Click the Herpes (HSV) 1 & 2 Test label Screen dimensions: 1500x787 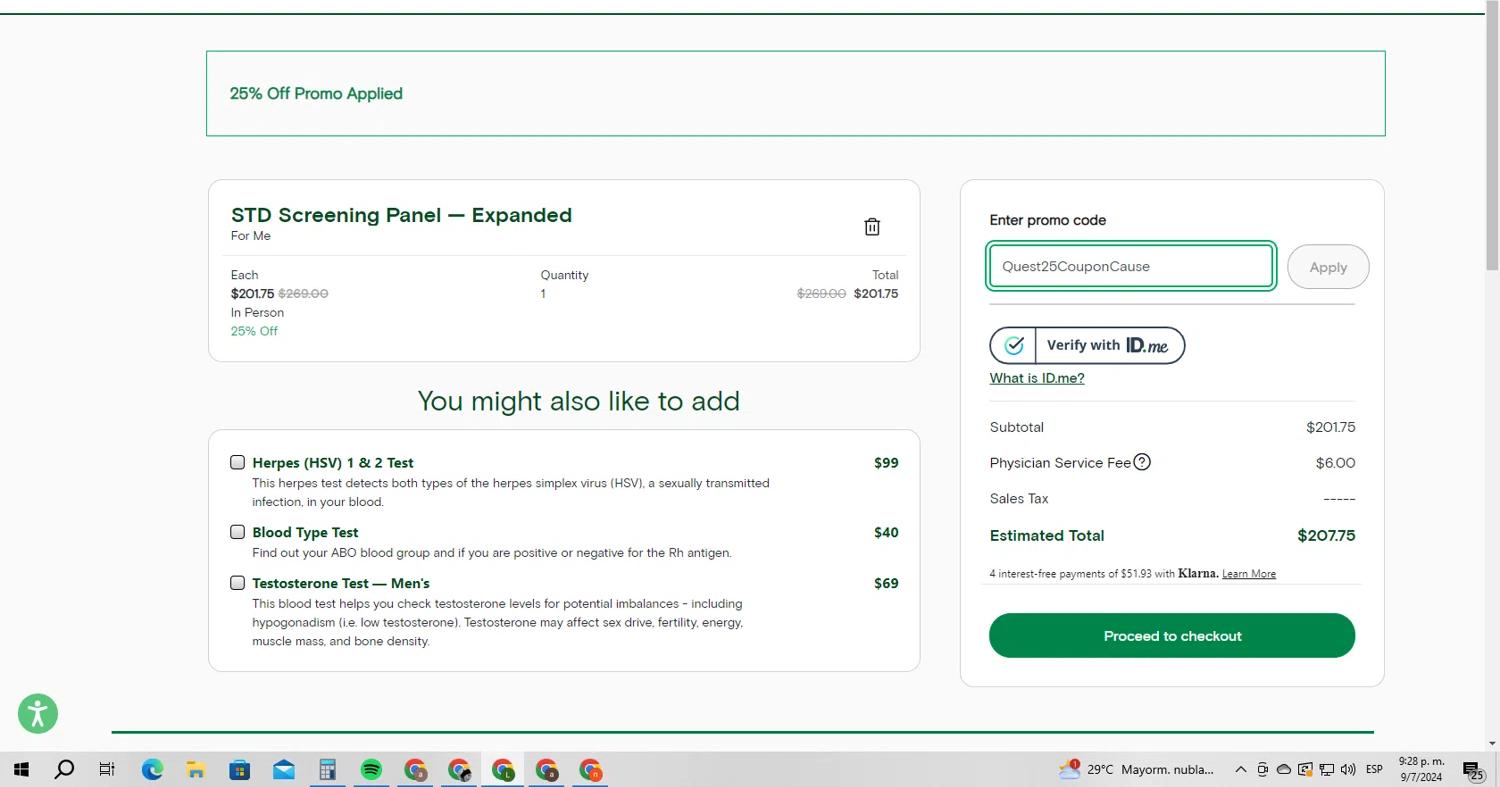pyautogui.click(x=333, y=463)
